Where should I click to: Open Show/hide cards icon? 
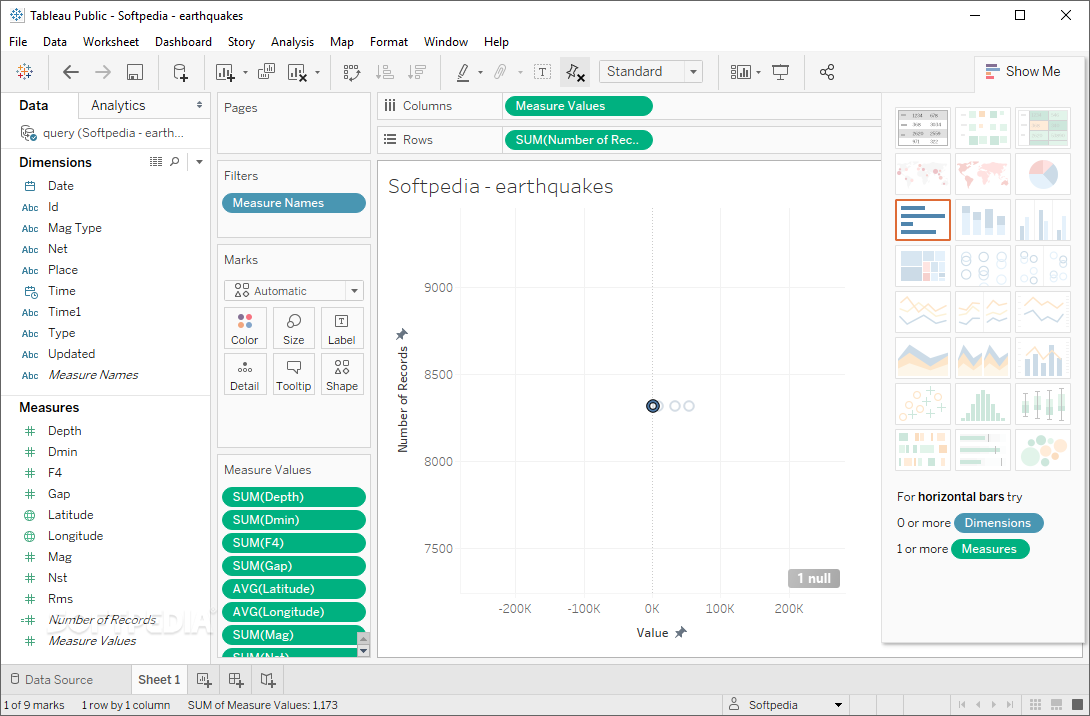pyautogui.click(x=740, y=72)
